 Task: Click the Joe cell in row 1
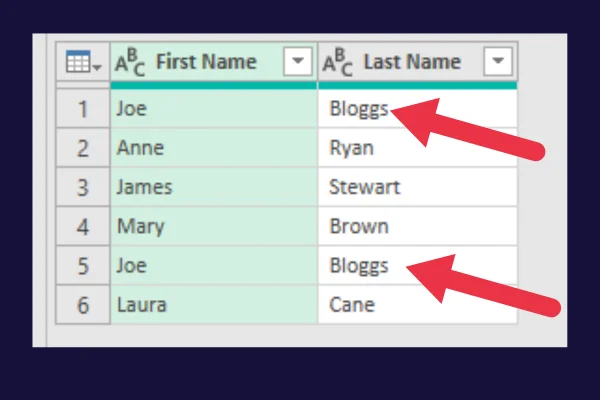(x=214, y=109)
